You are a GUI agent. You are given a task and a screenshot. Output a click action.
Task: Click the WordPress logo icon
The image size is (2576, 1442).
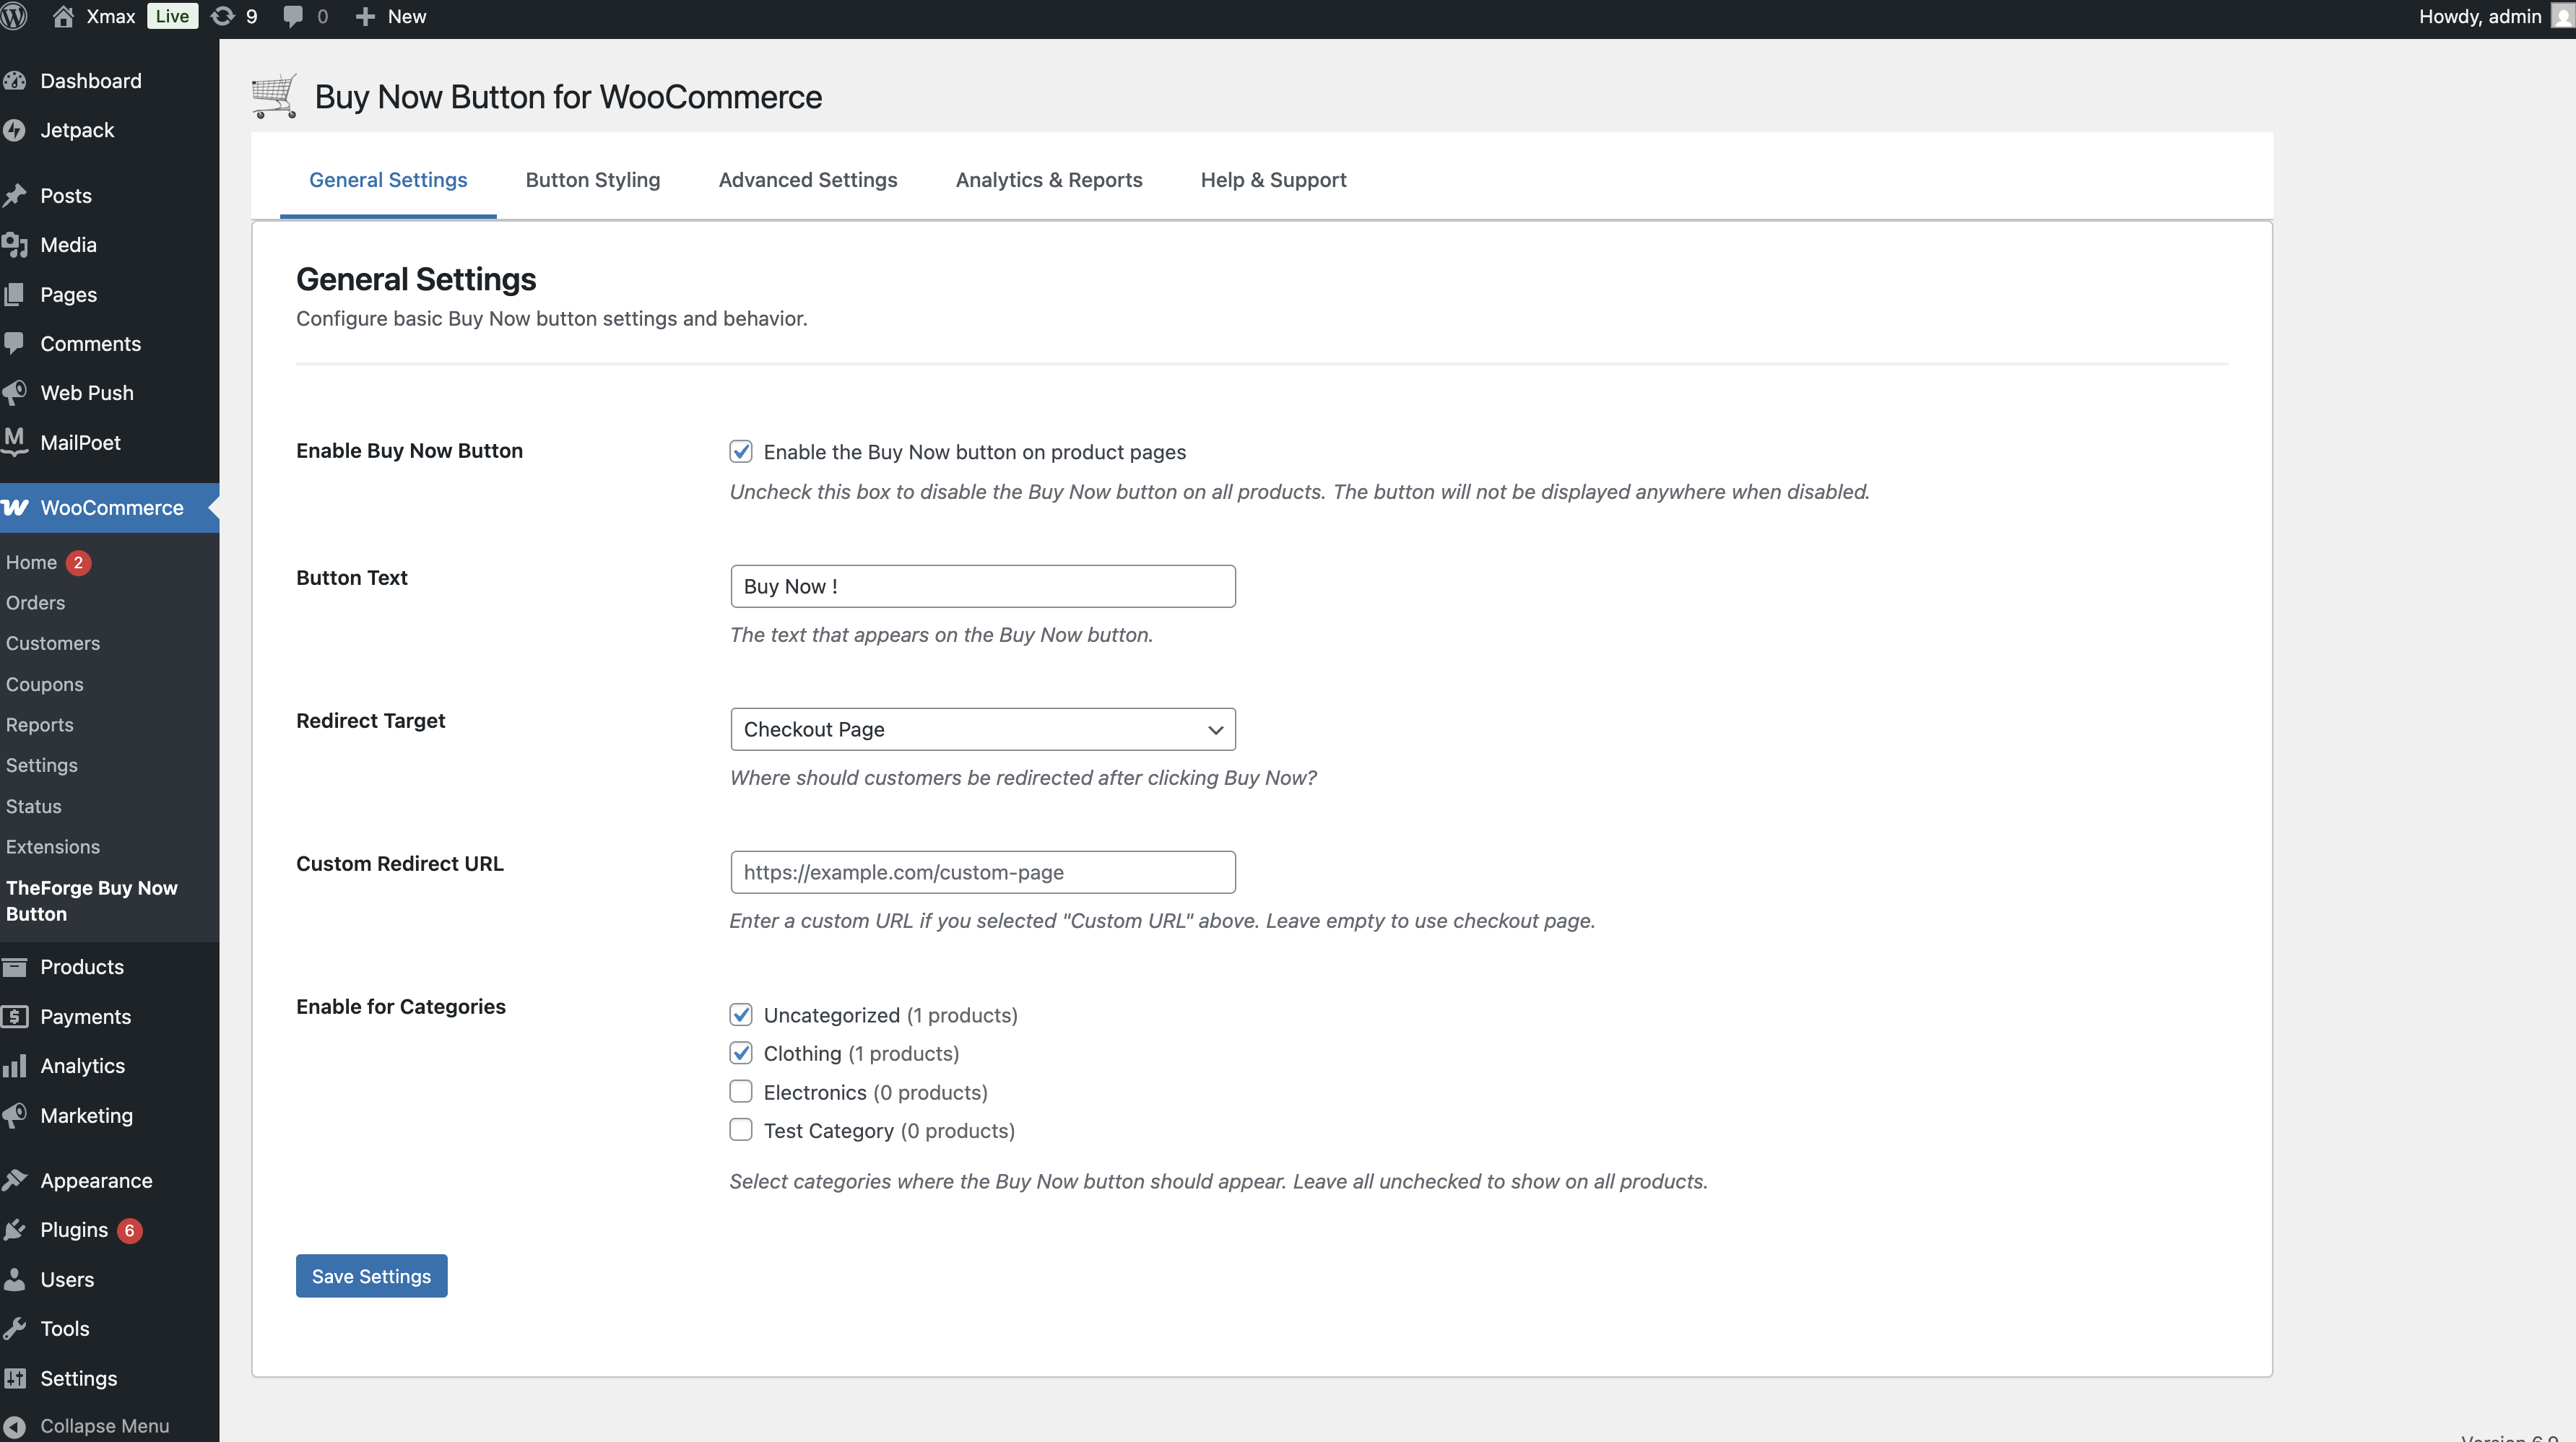[x=14, y=17]
